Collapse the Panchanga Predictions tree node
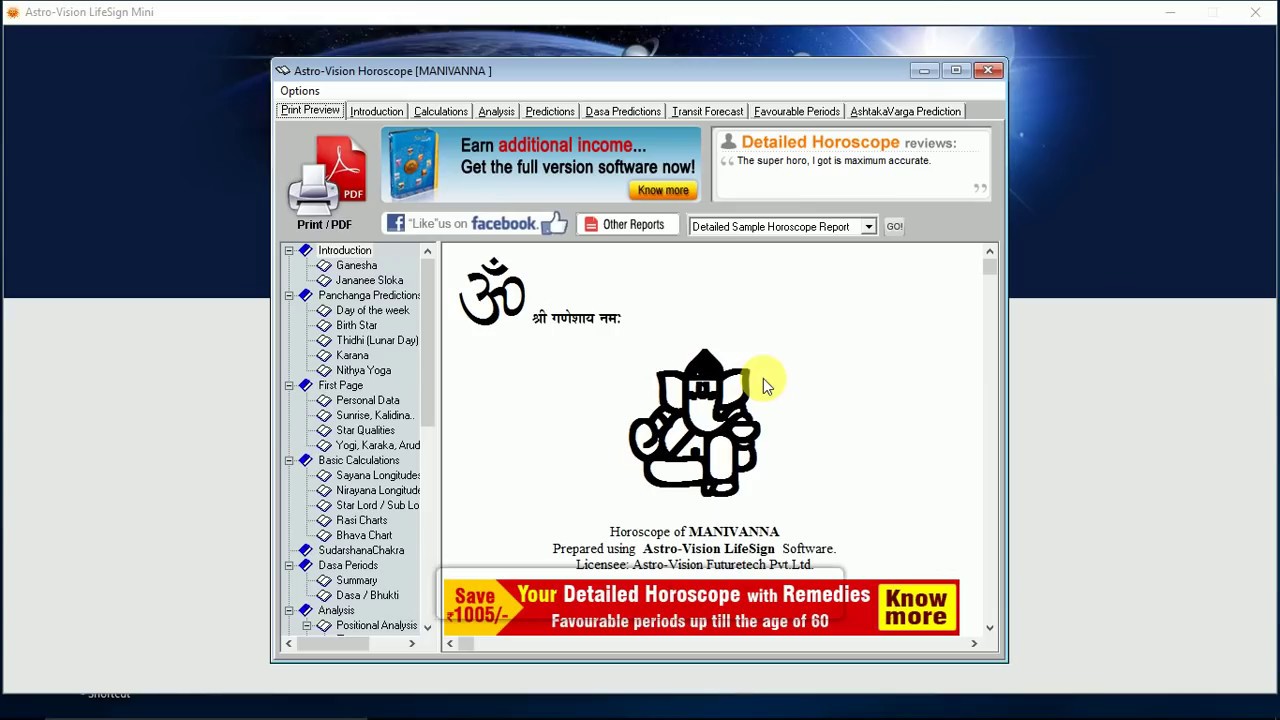Screen dimensions: 1280x720 [289, 296]
